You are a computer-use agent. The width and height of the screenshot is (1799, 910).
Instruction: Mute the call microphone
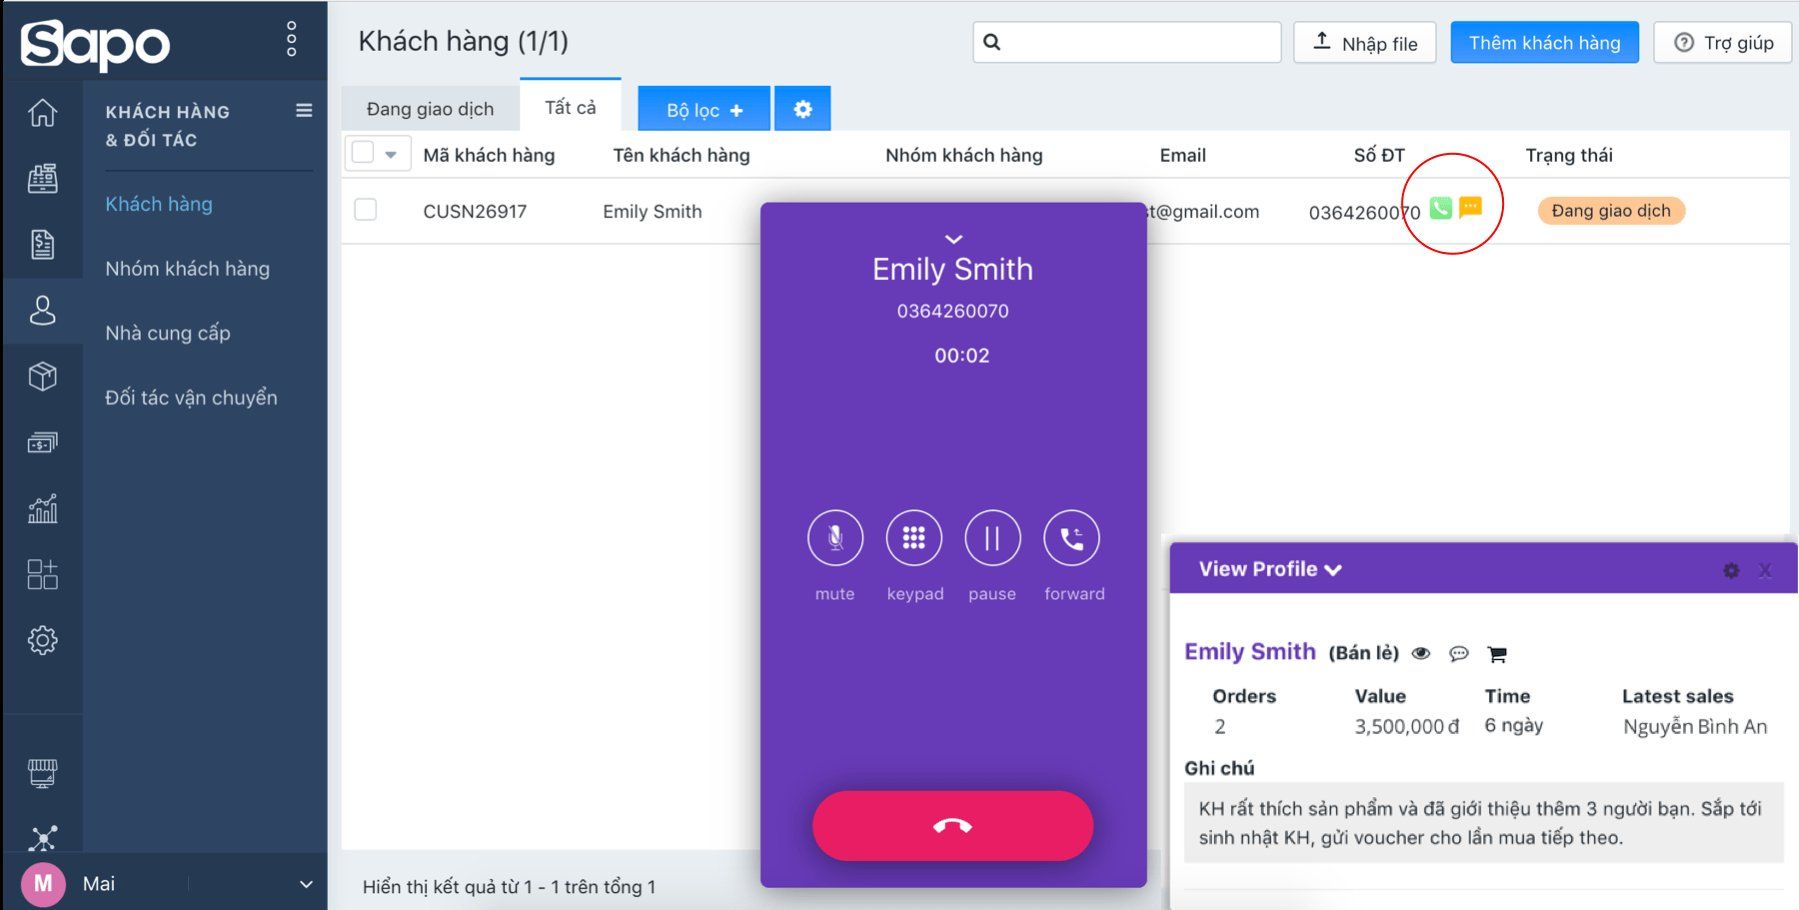pos(835,538)
